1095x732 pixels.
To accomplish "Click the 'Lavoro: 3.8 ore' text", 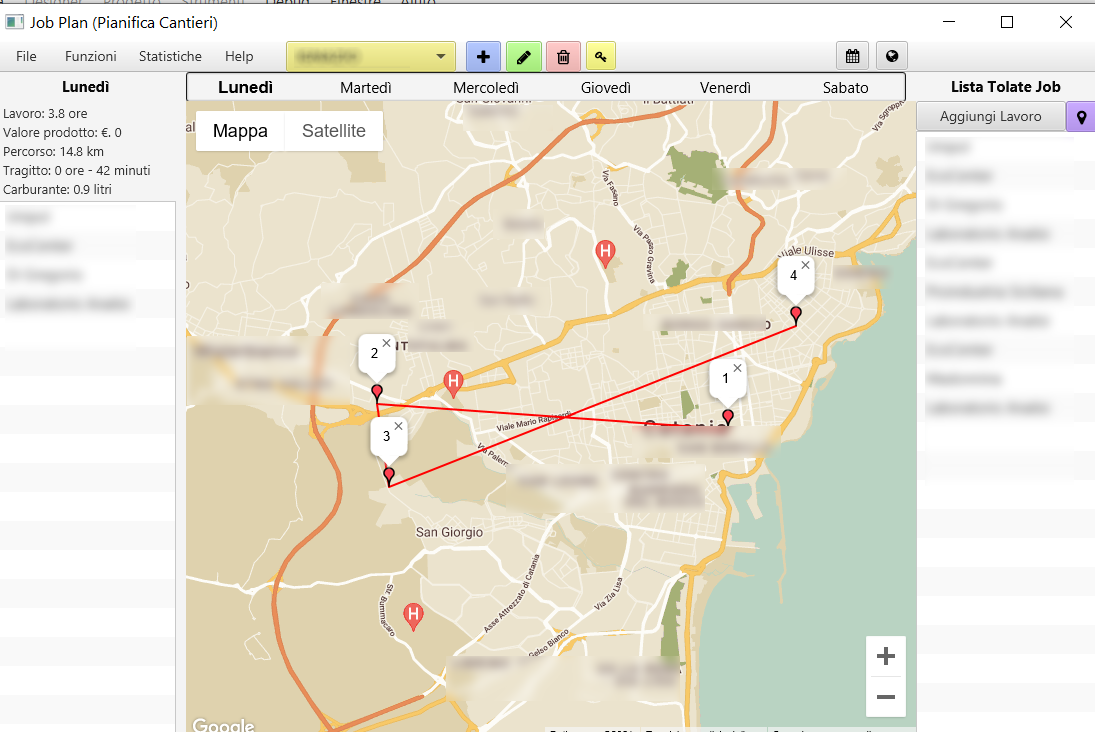I will [45, 113].
